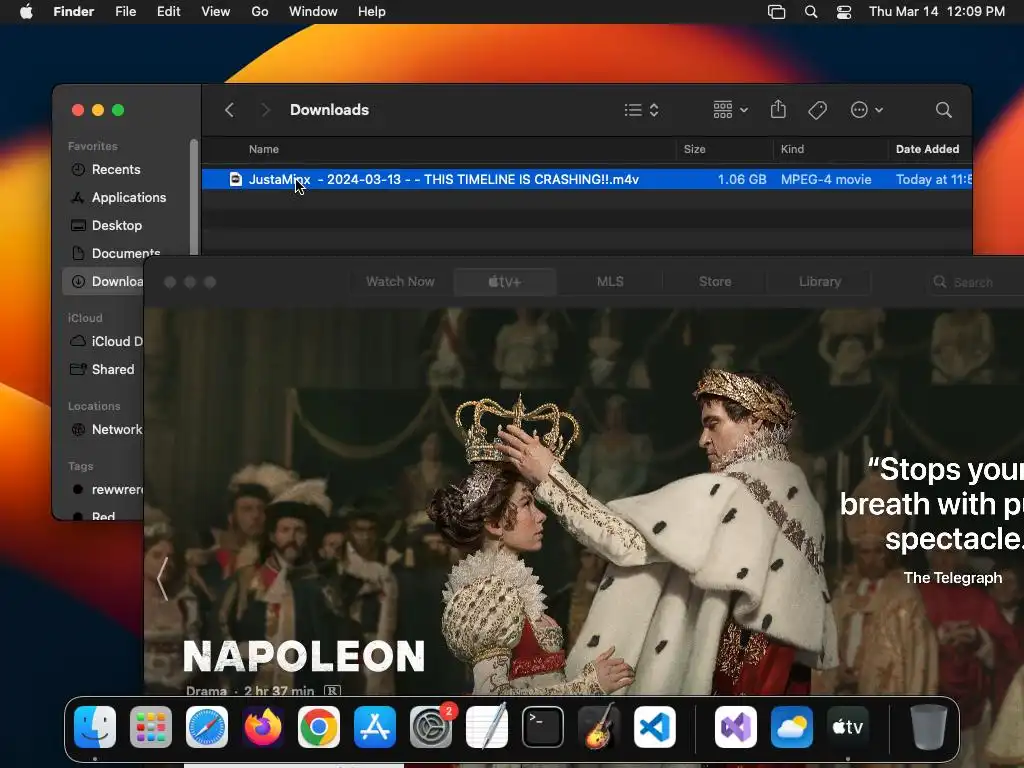Open purple Visual Studio icon in Dock

(736, 727)
